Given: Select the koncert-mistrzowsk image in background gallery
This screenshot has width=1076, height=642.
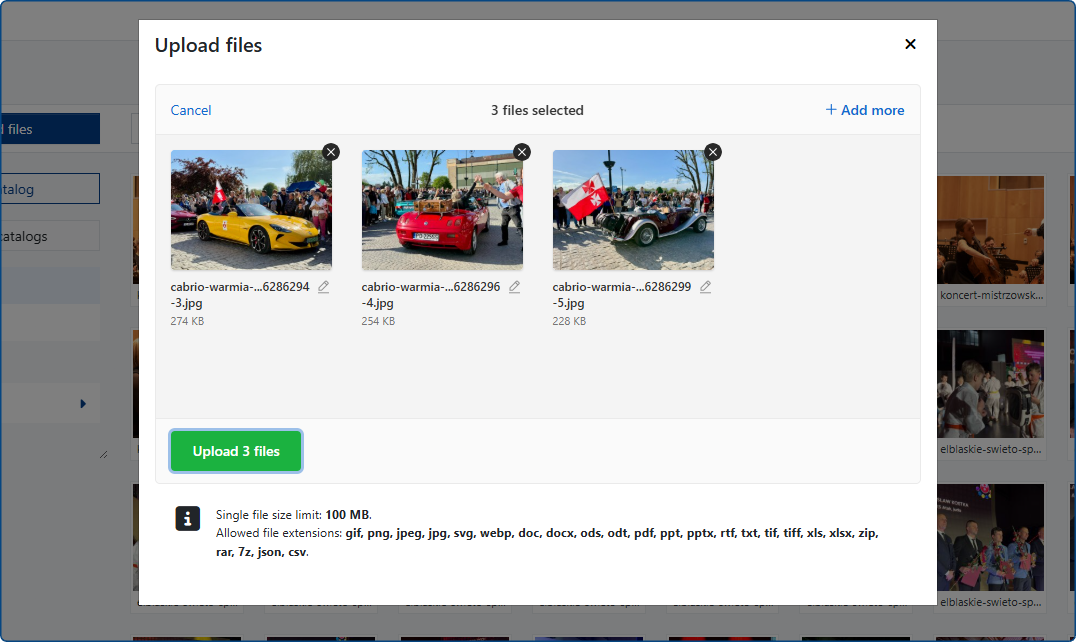Looking at the screenshot, I should pos(991,231).
